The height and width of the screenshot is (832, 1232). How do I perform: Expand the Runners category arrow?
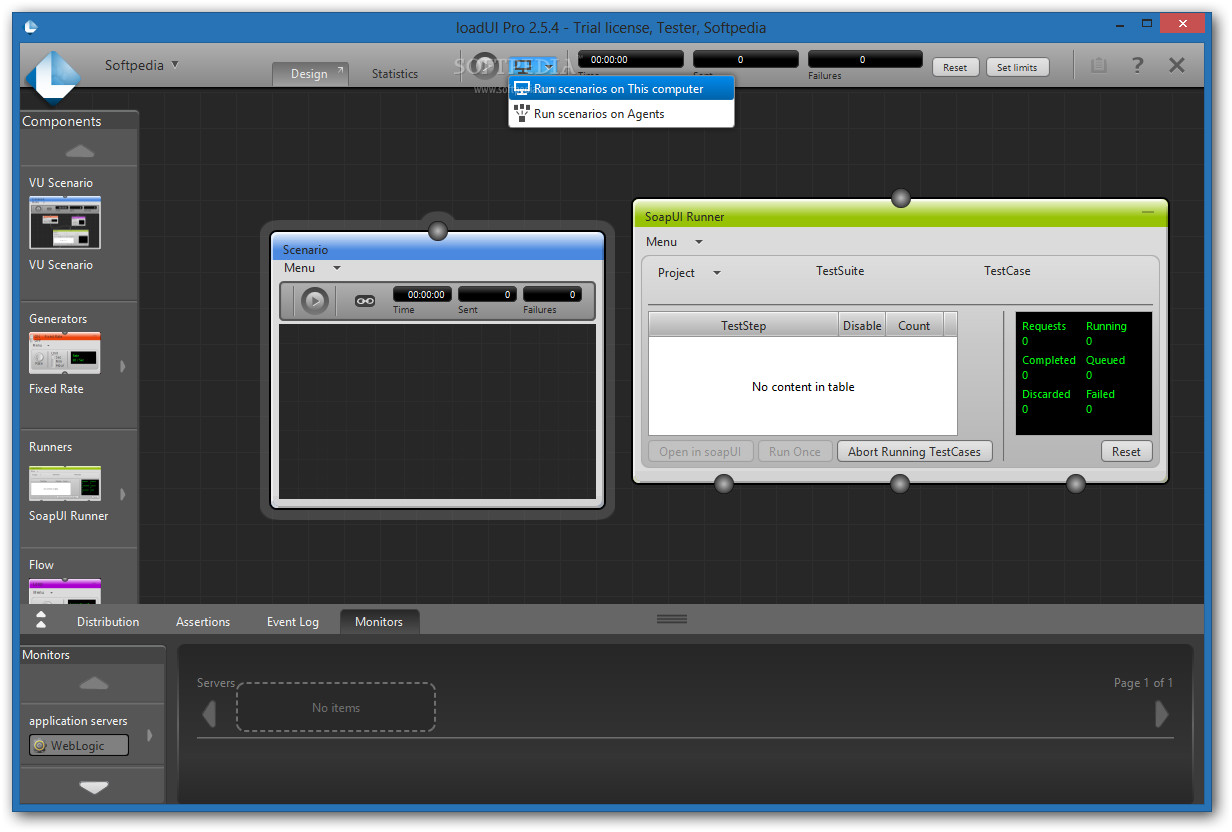123,493
